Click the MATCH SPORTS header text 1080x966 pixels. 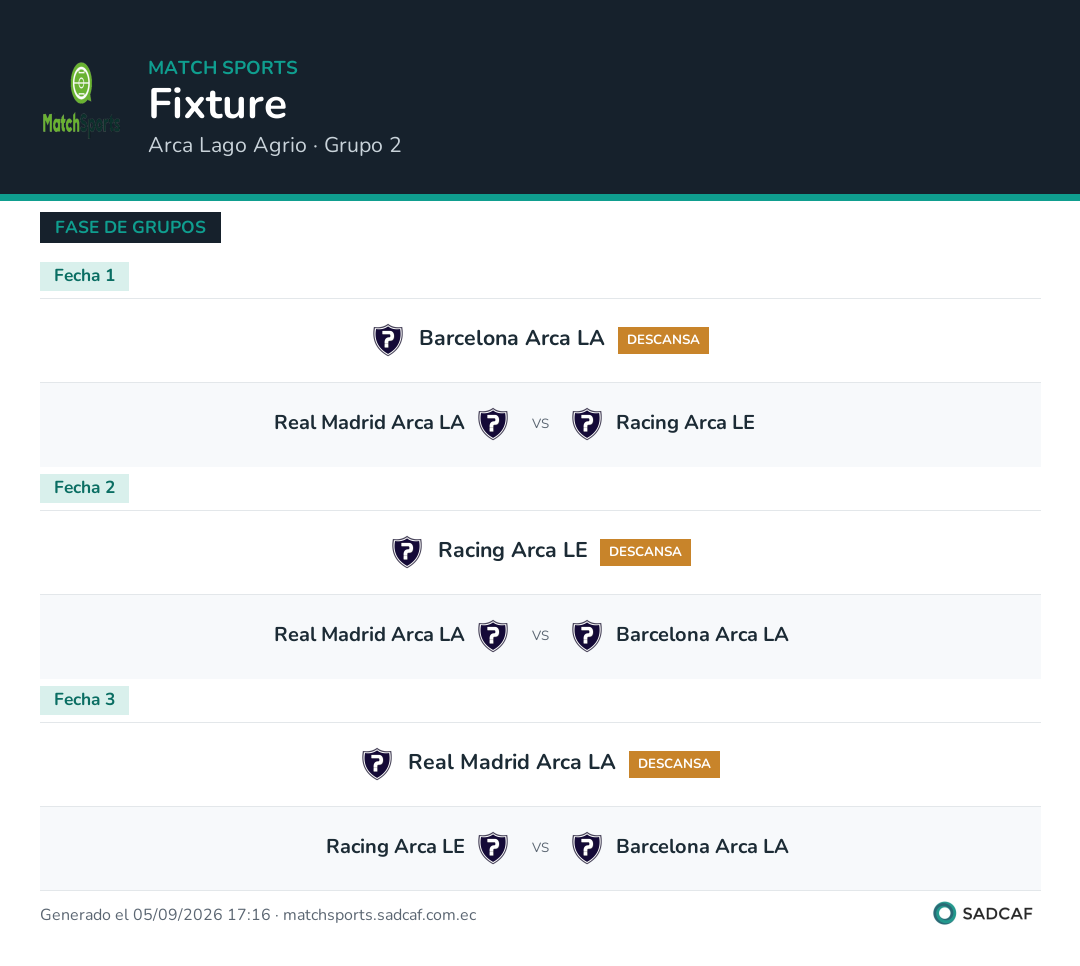click(x=223, y=68)
